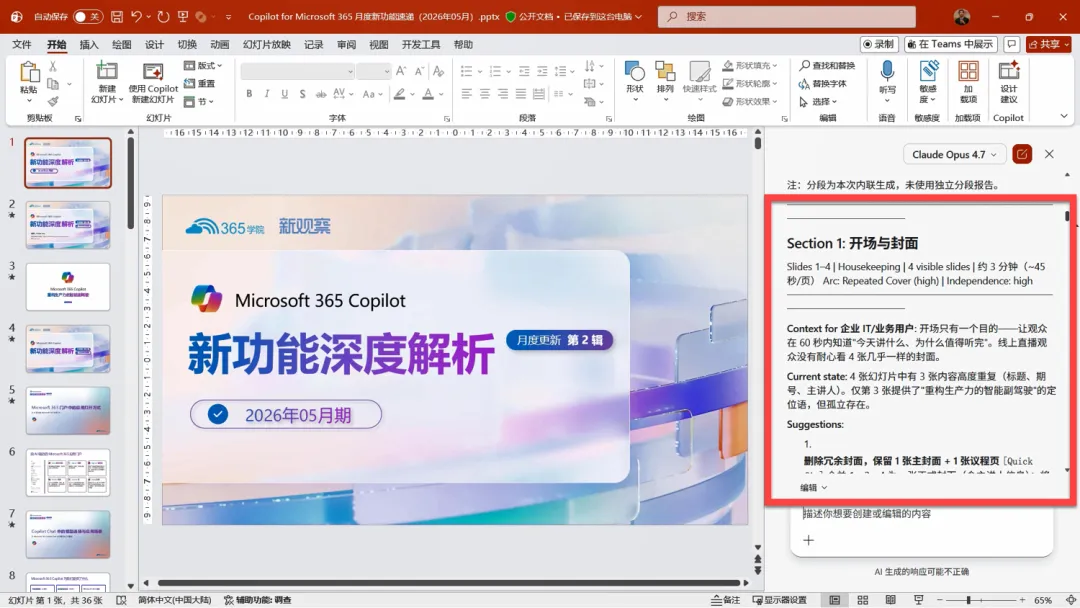Click the plus attach icon in prompt box
Image resolution: width=1080 pixels, height=608 pixels.
809,541
